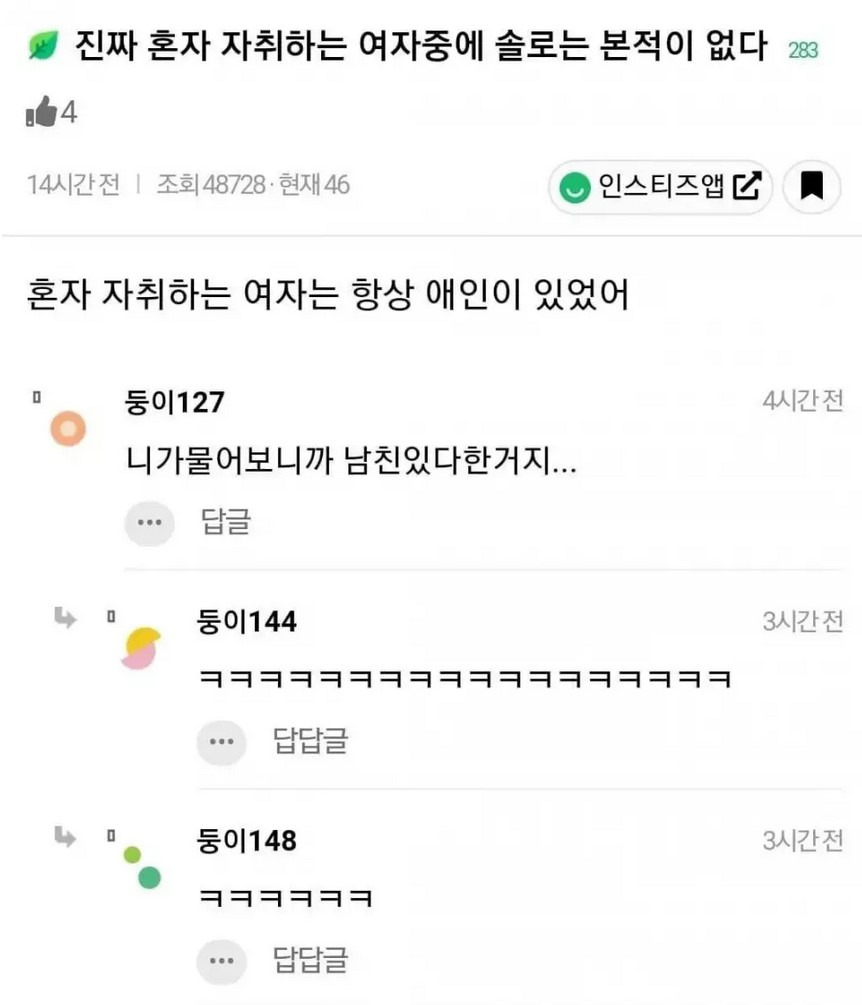Screen dimensions: 862x1005
Task: Toggle the bookmark icon button
Action: tap(811, 186)
